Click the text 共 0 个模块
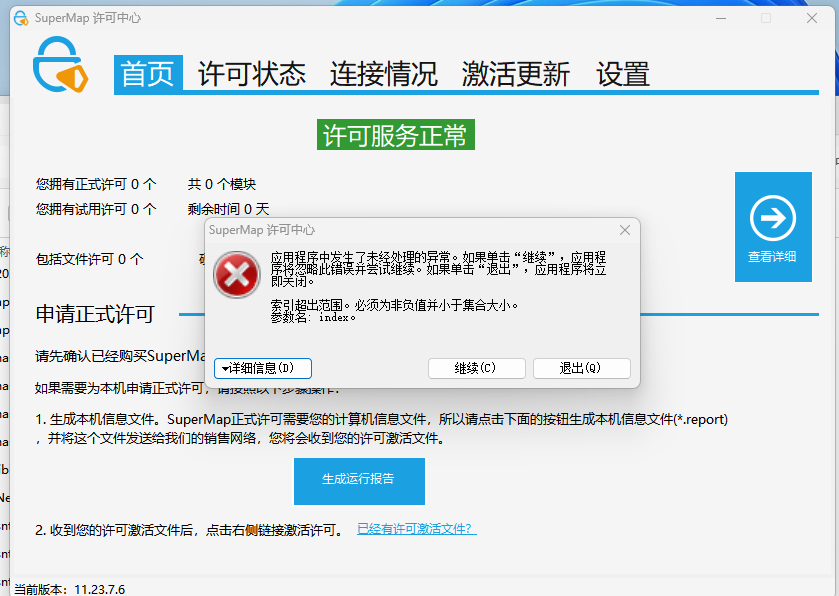 (x=222, y=185)
